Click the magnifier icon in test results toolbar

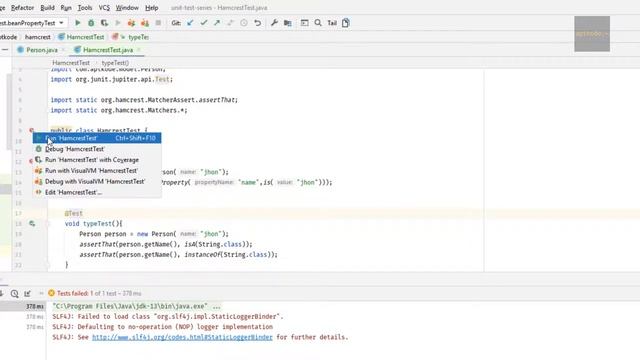coord(15,293)
